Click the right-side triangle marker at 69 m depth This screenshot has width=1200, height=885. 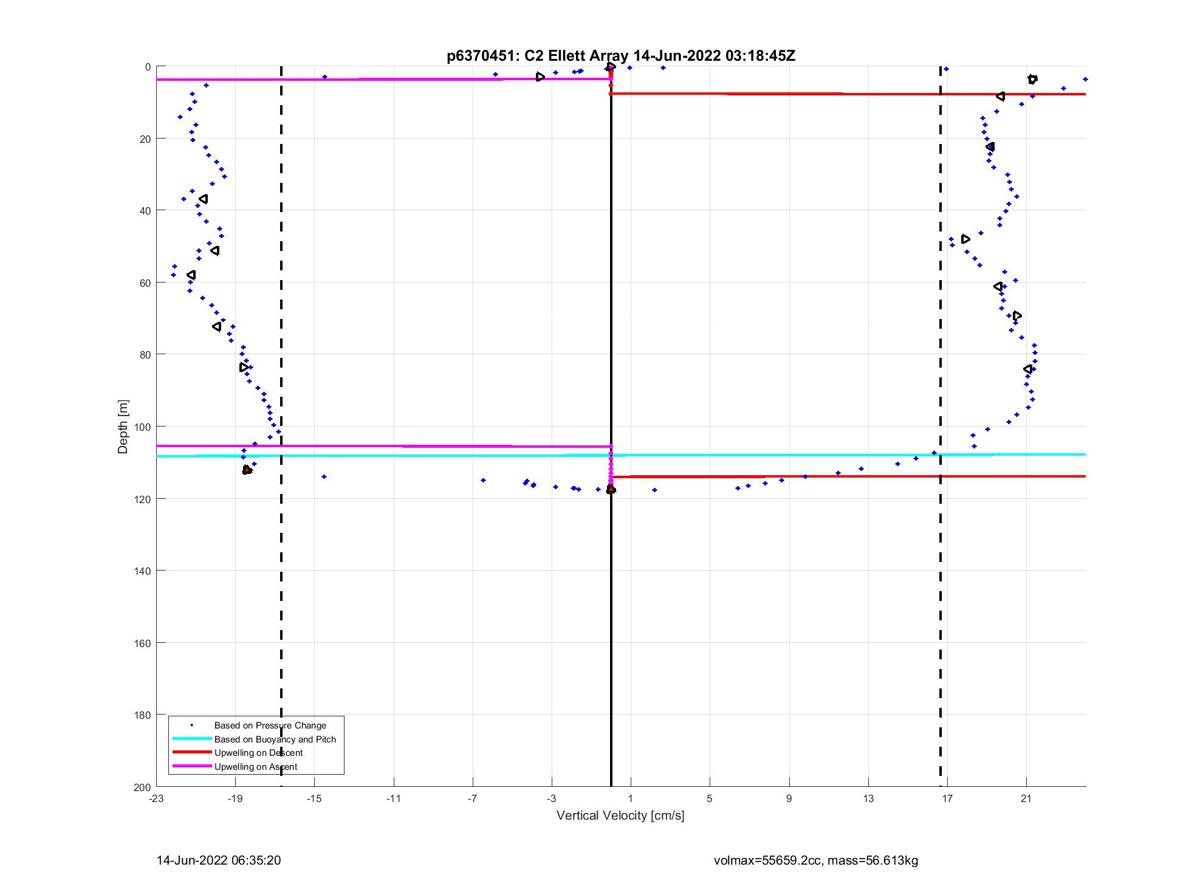1017,316
